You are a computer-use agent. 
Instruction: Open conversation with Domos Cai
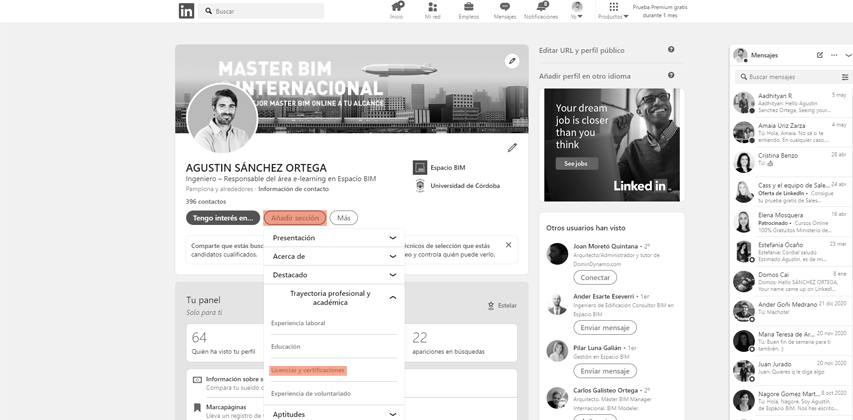[x=790, y=281]
